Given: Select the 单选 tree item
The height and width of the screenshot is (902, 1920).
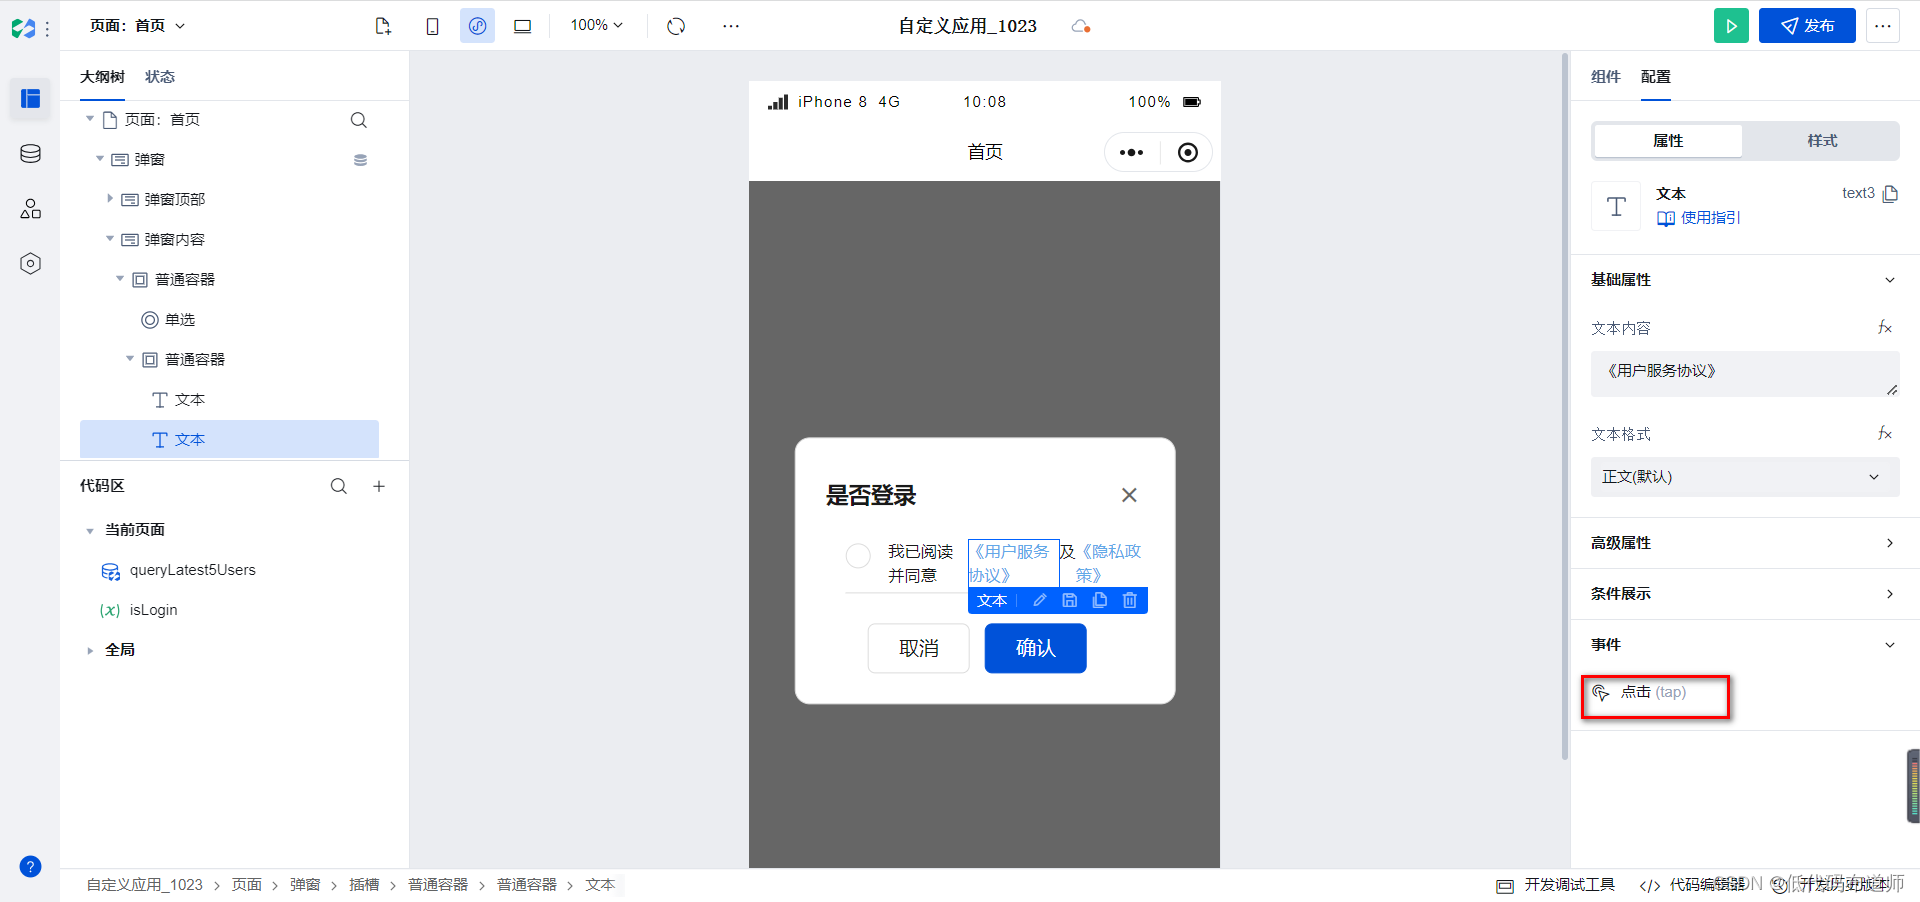Looking at the screenshot, I should point(180,320).
